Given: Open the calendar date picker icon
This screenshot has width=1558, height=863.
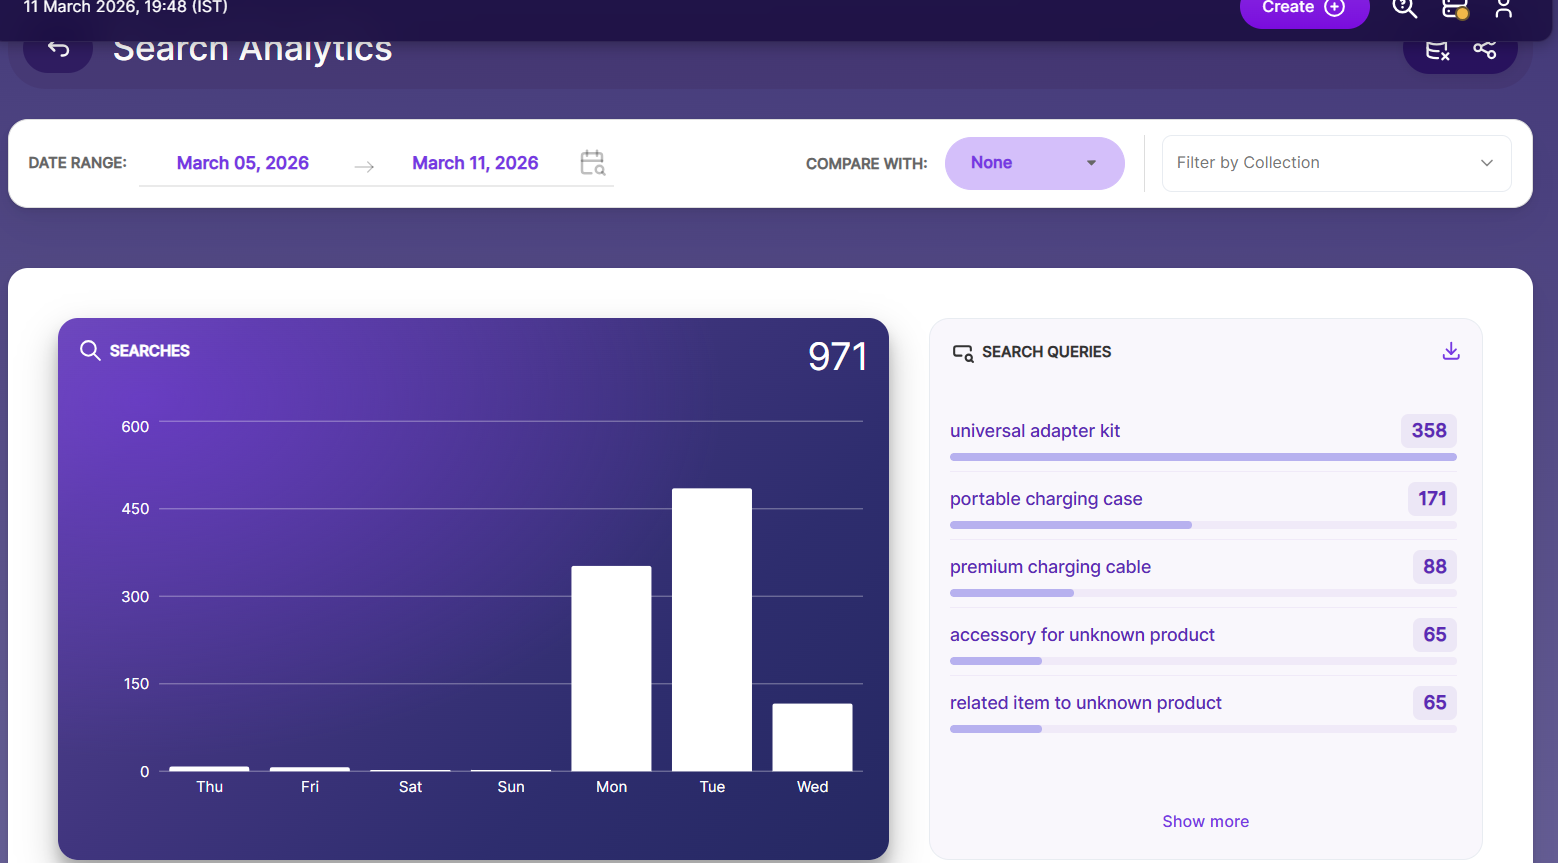Looking at the screenshot, I should point(592,163).
